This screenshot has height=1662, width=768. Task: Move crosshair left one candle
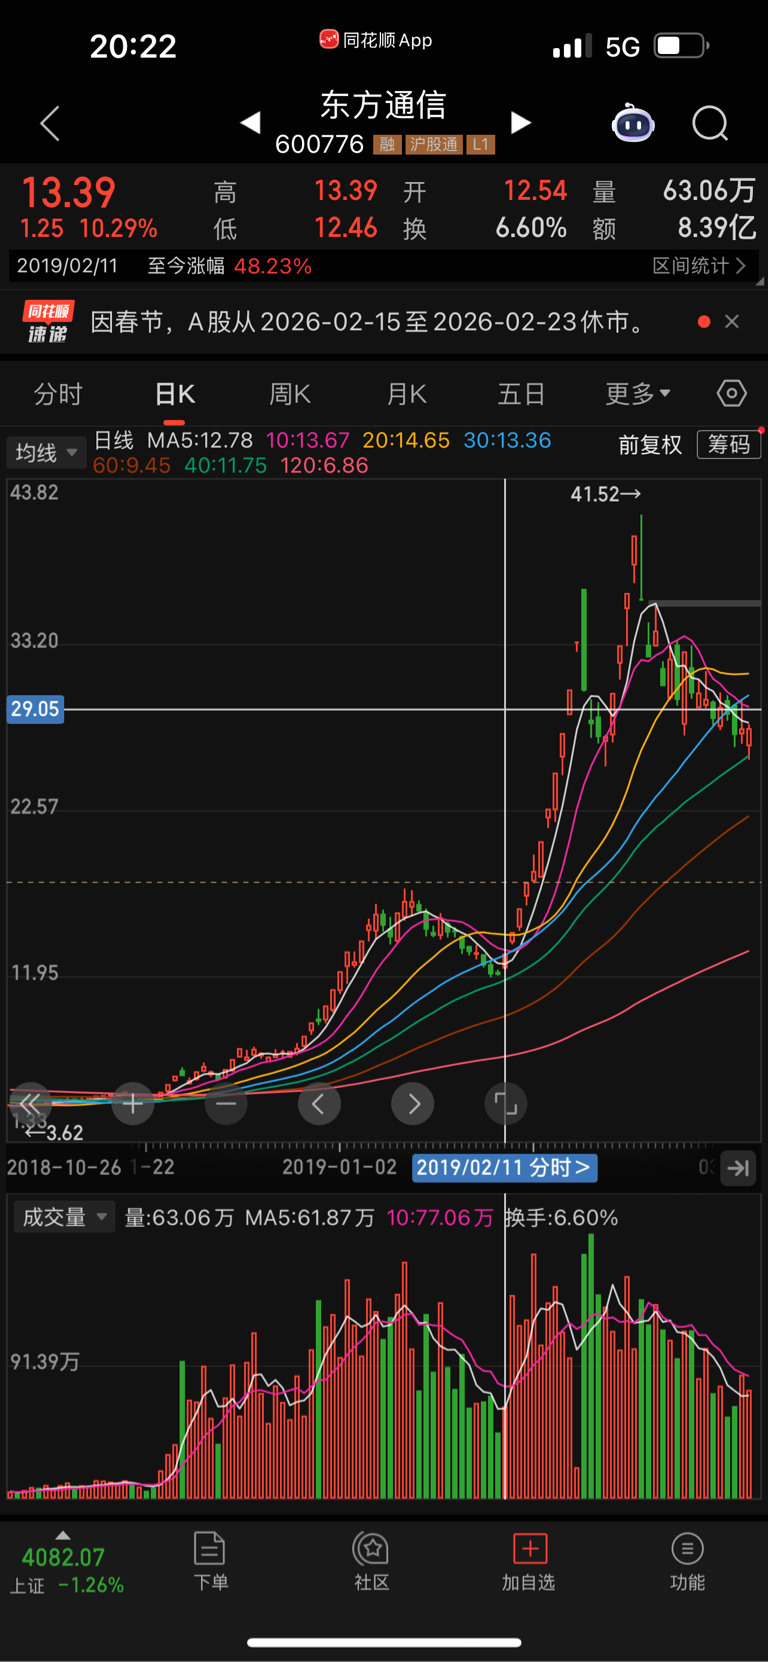(x=319, y=1104)
